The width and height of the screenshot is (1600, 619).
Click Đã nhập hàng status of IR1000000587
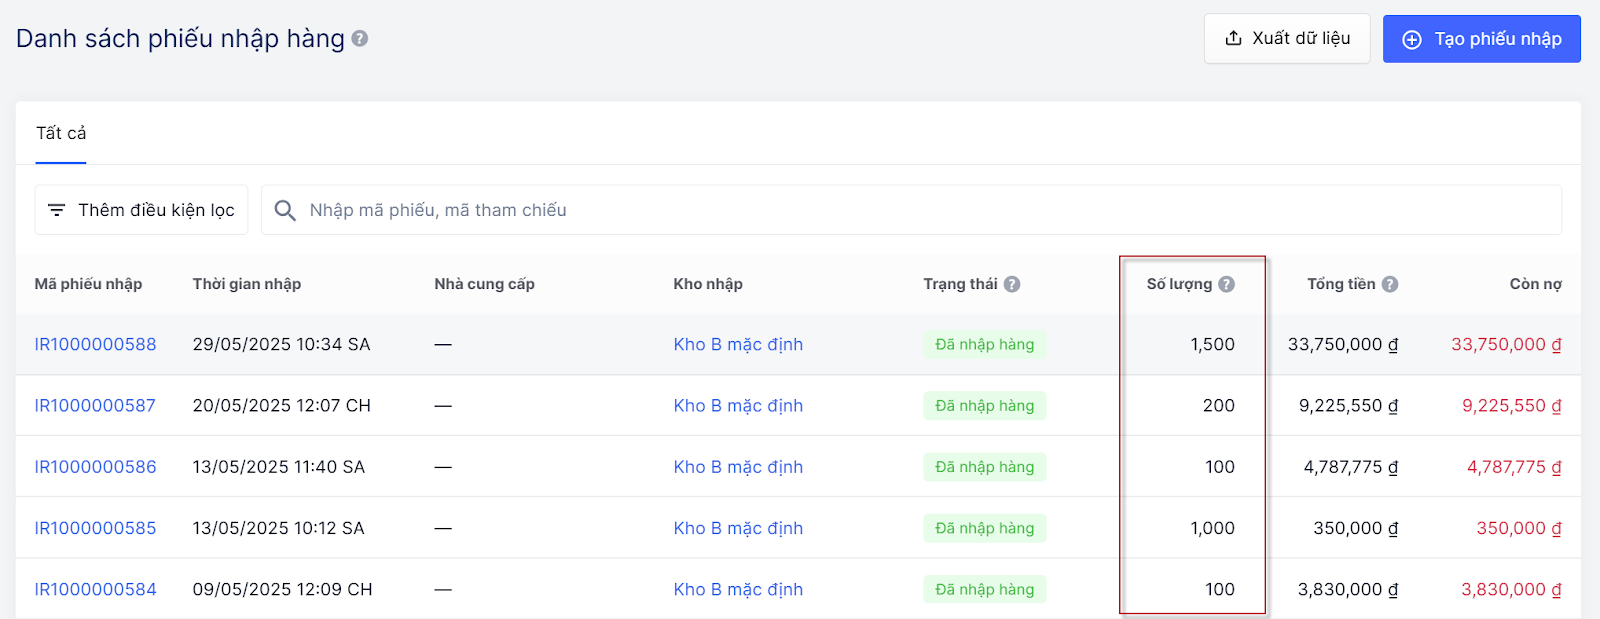[985, 405]
